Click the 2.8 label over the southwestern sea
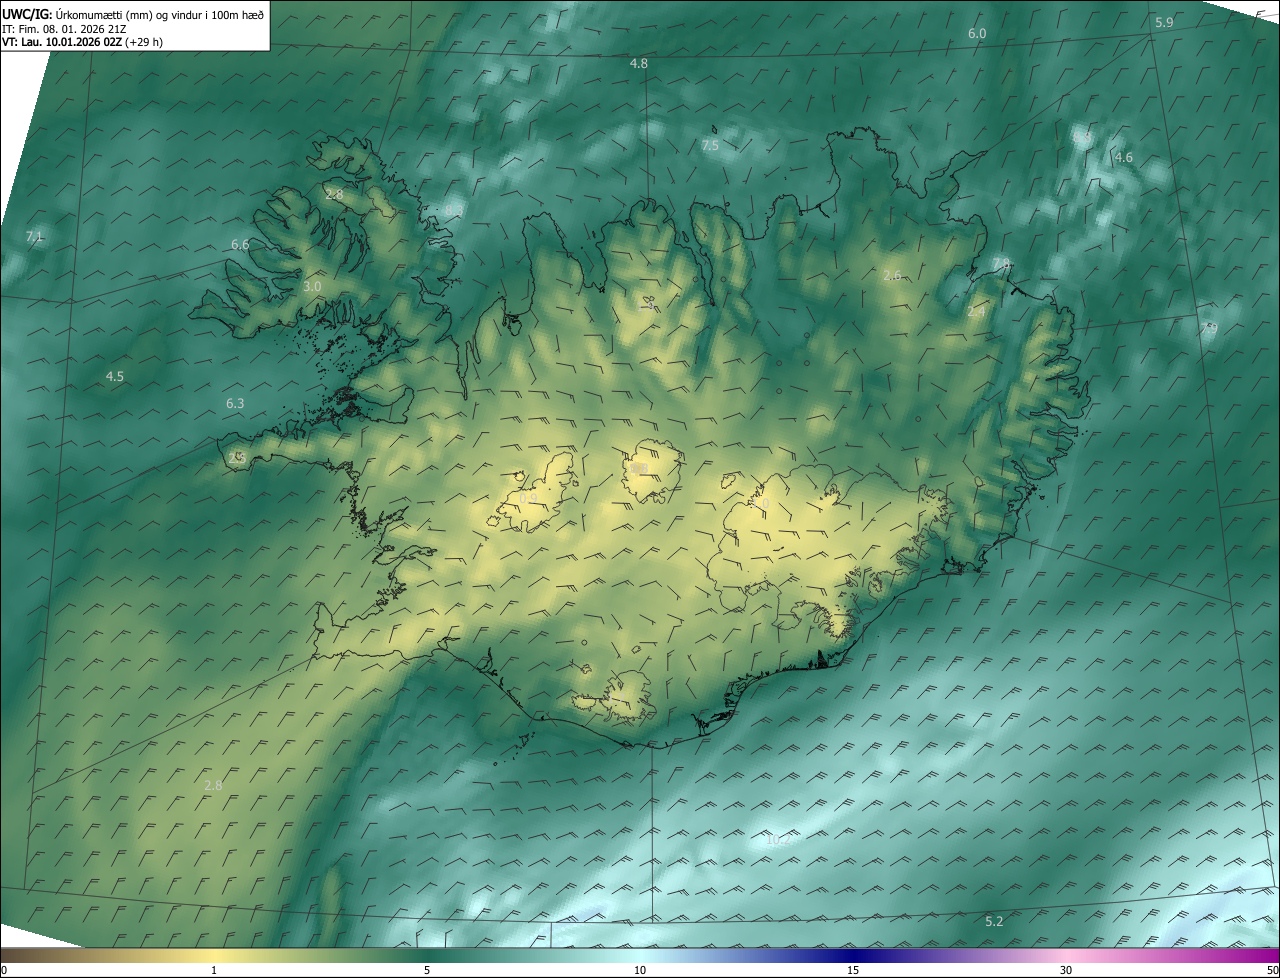The height and width of the screenshot is (978, 1280). pyautogui.click(x=213, y=786)
